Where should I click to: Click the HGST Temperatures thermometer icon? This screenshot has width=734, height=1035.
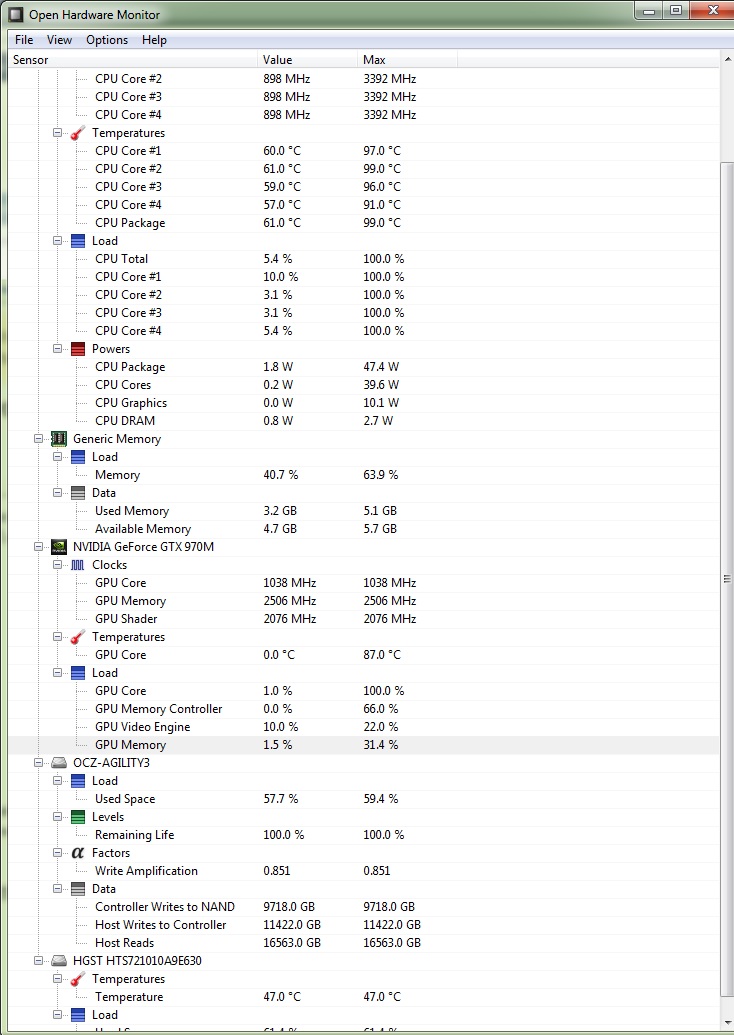coord(78,979)
